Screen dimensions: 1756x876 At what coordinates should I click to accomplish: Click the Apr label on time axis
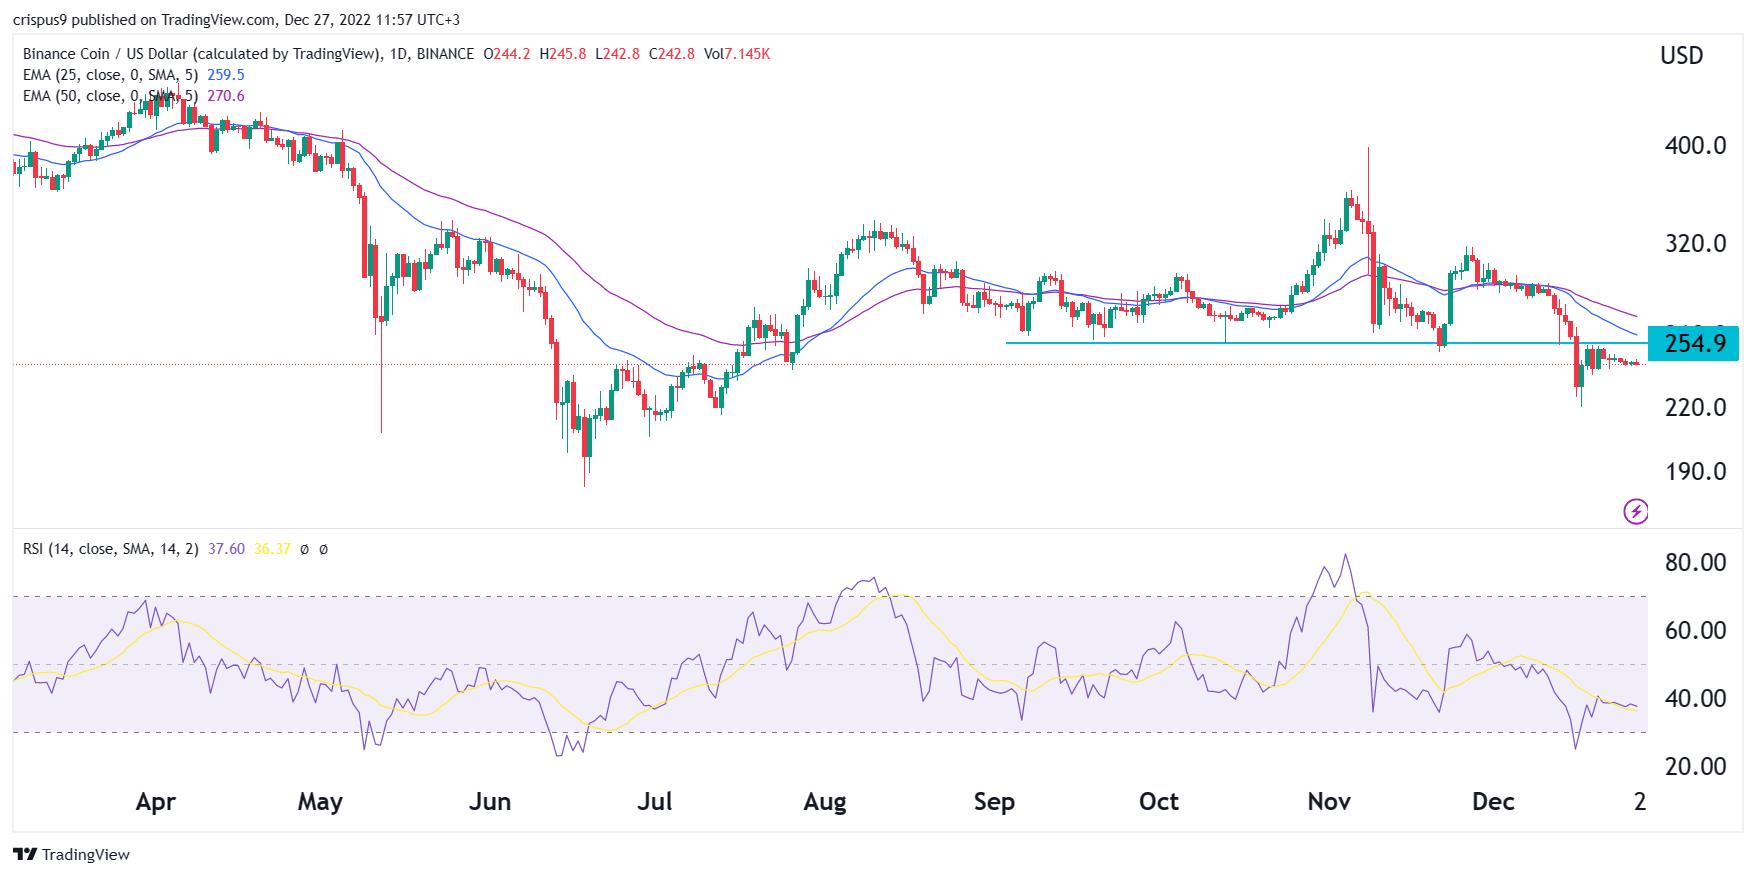(156, 802)
